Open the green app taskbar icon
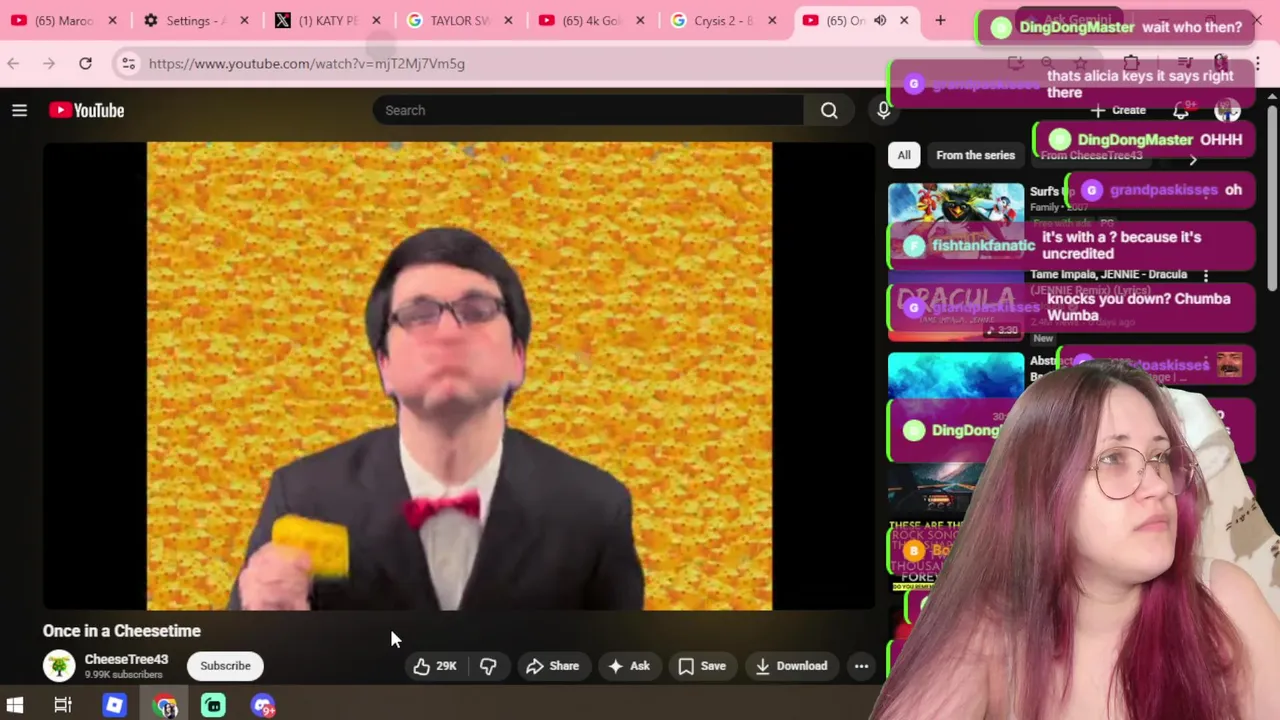Image resolution: width=1280 pixels, height=720 pixels. click(x=213, y=705)
